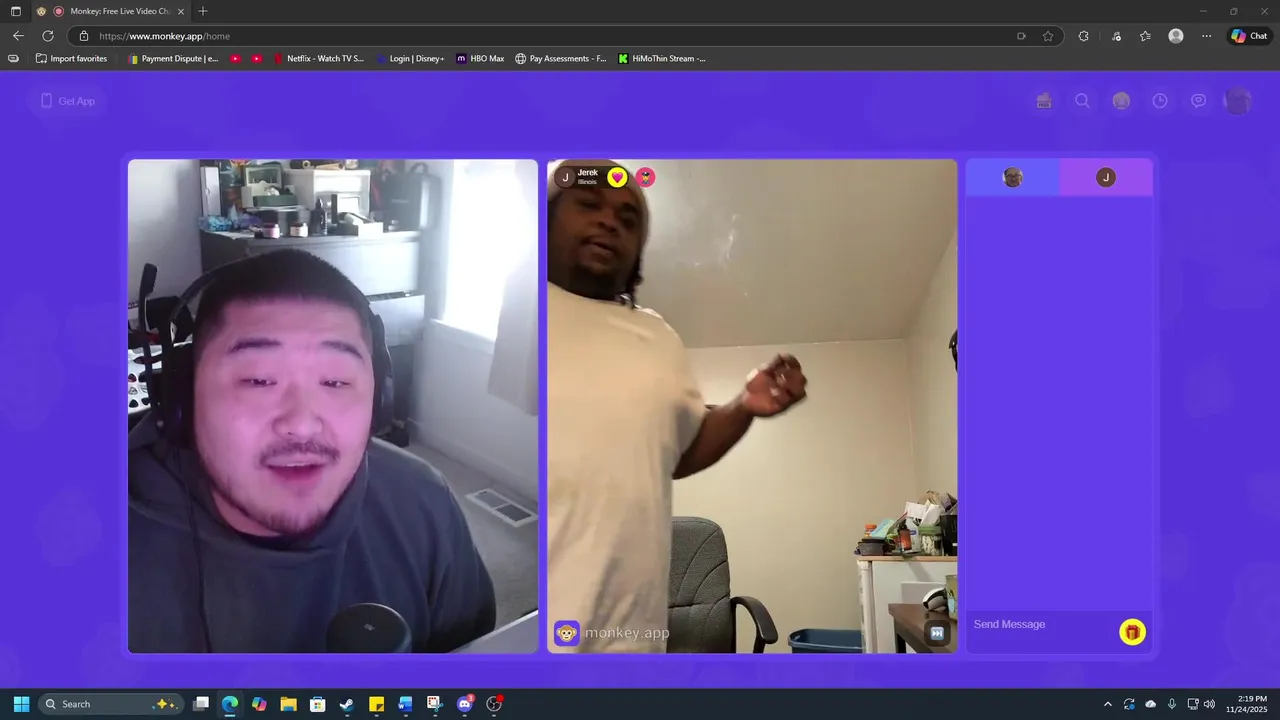Open the match history clock icon

pyautogui.click(x=1160, y=101)
